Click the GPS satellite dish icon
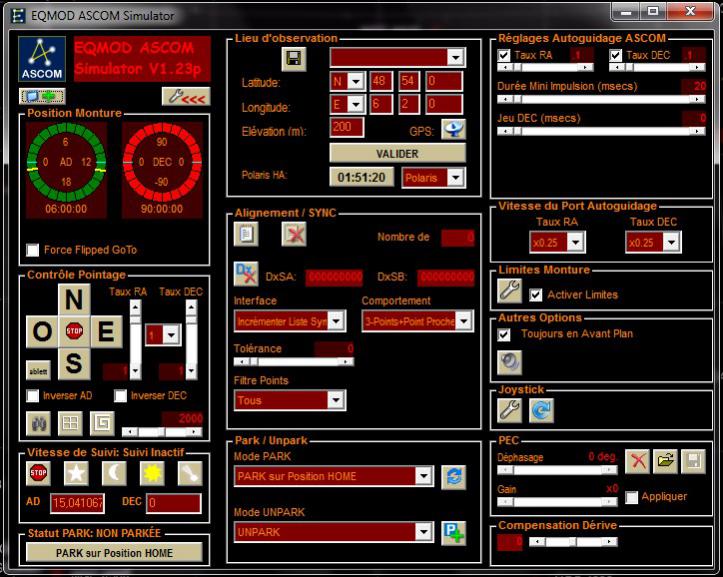The width and height of the screenshot is (723, 577). pos(453,129)
